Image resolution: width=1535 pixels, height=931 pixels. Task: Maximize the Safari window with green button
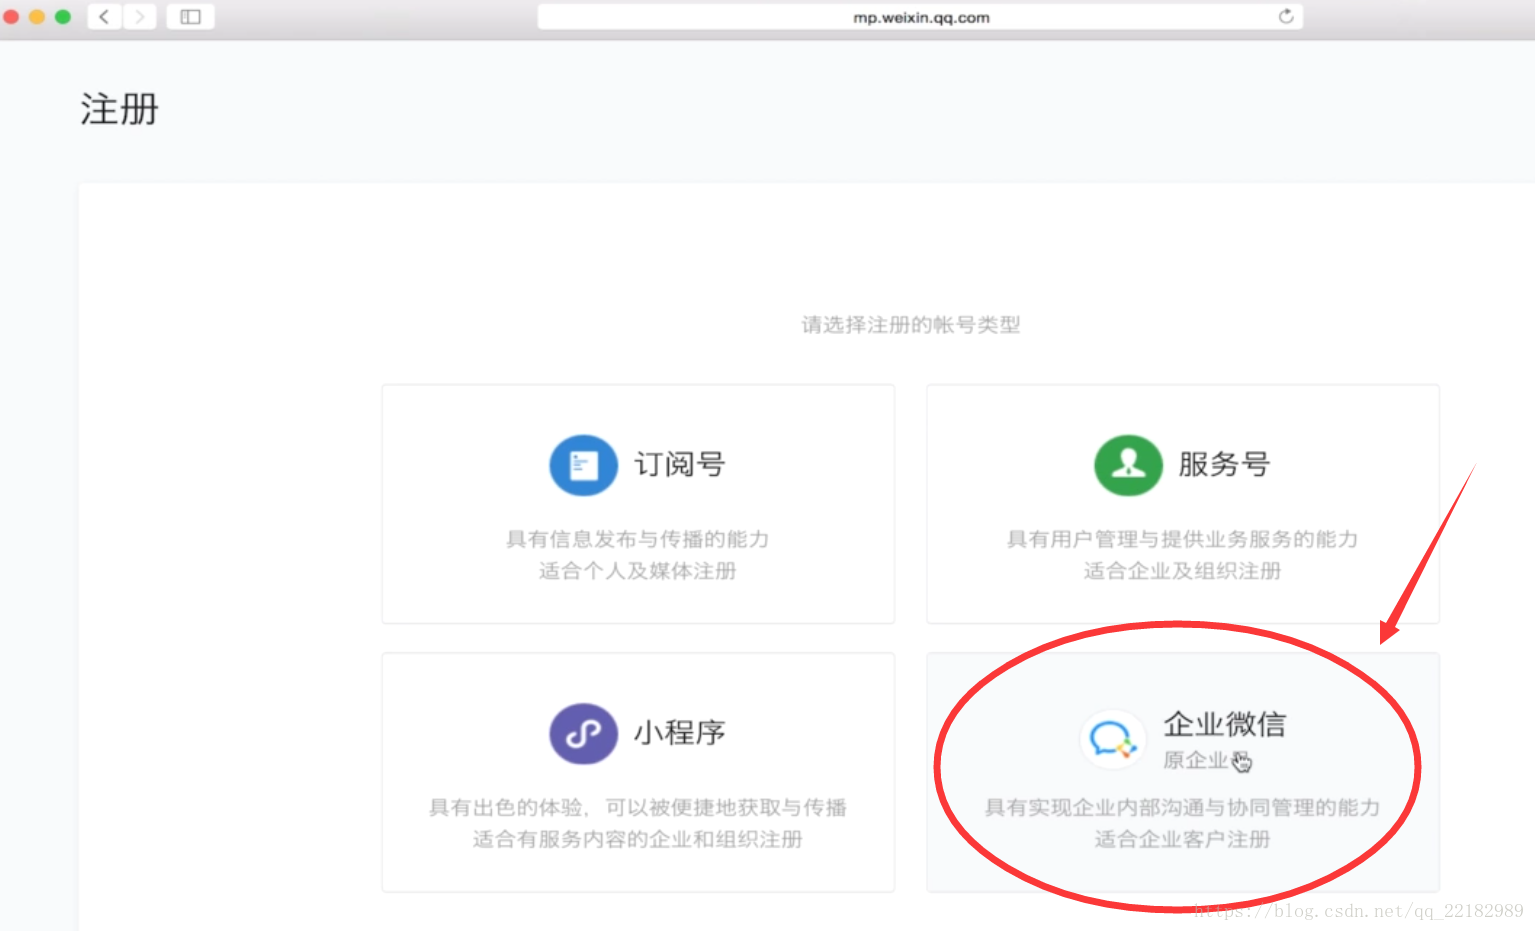63,16
